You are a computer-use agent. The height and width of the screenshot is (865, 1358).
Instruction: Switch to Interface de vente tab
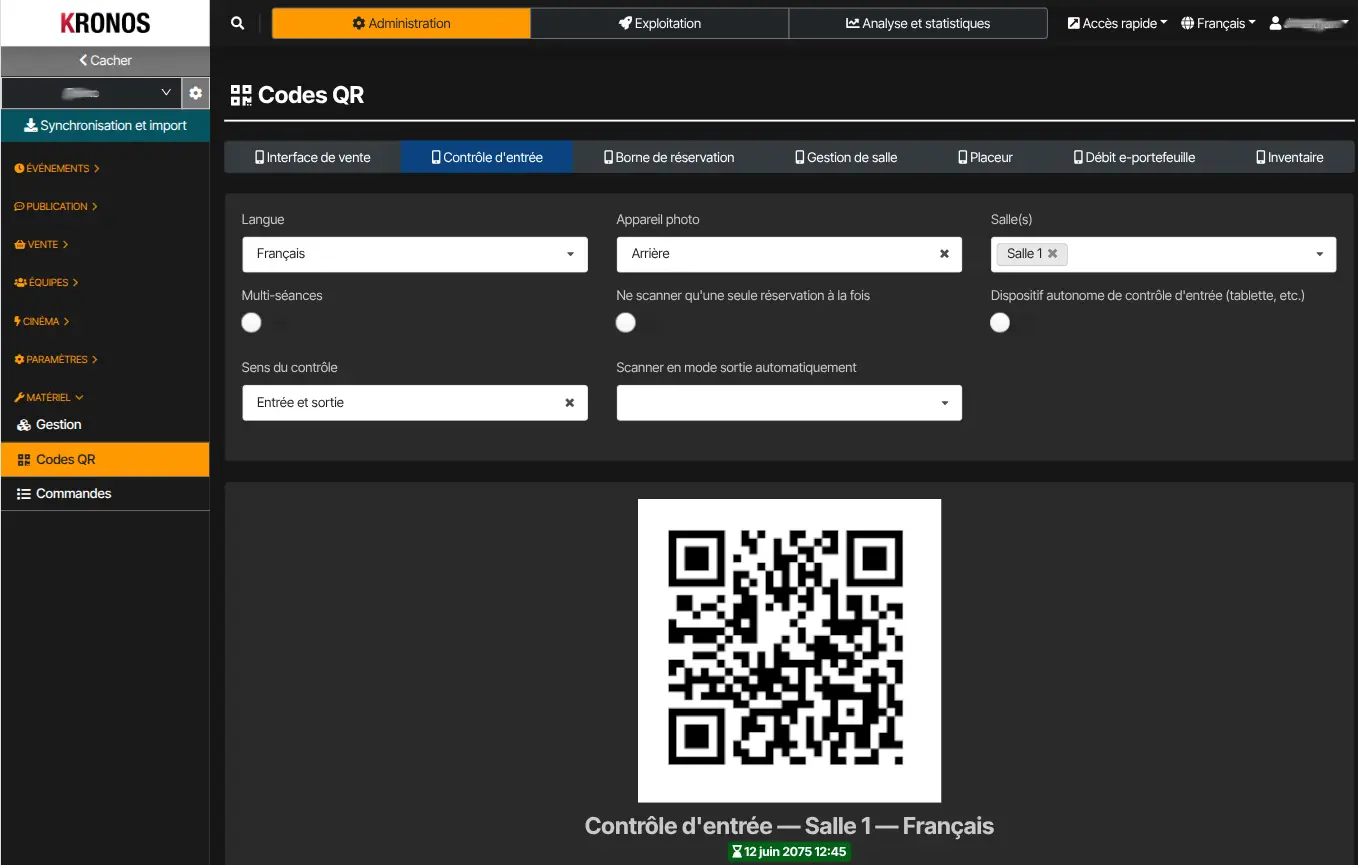click(313, 157)
